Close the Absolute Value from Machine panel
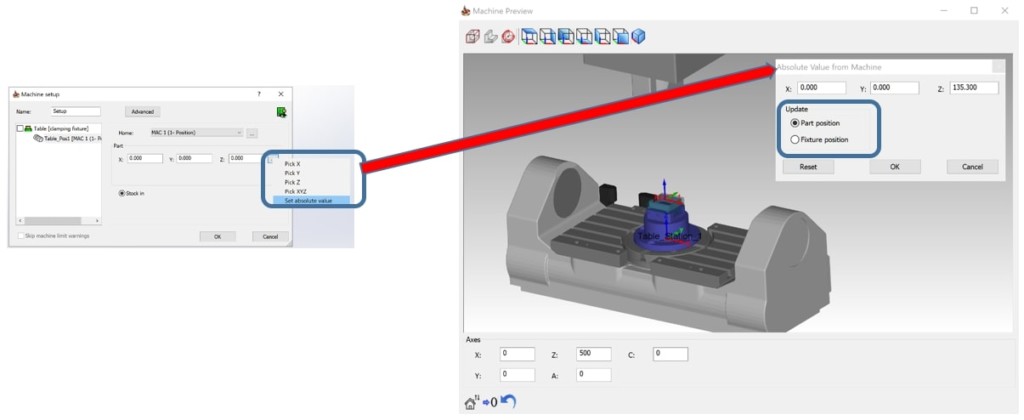Image resolution: width=1024 pixels, height=420 pixels. pyautogui.click(x=998, y=67)
